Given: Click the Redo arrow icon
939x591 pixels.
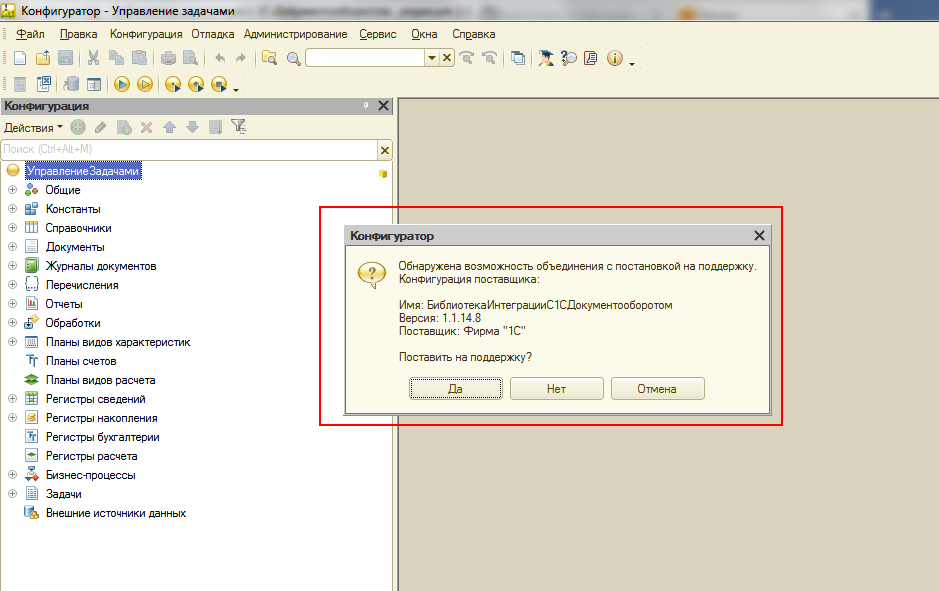Looking at the screenshot, I should click(241, 58).
